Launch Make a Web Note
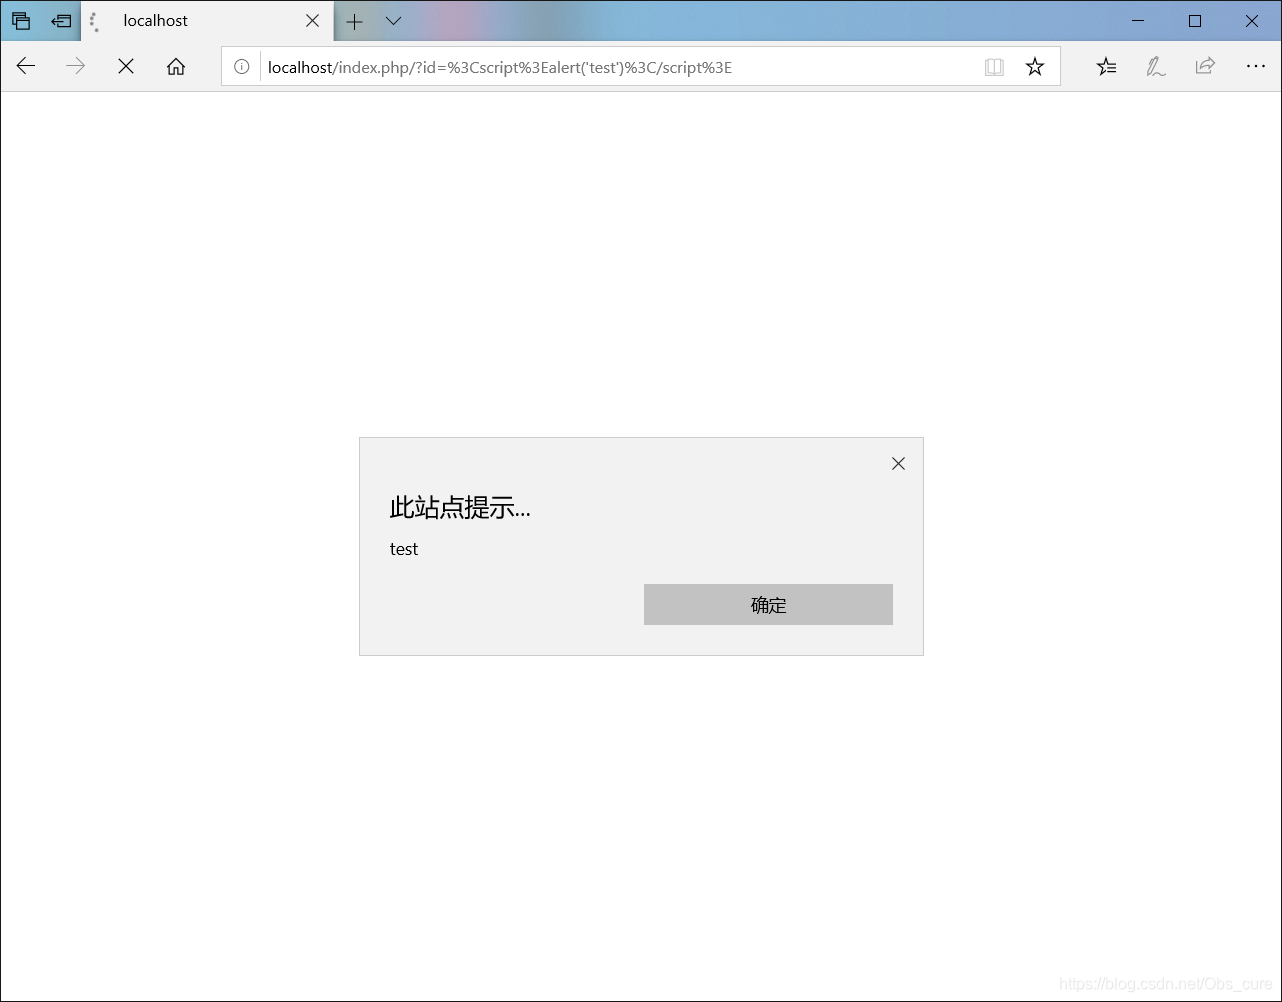This screenshot has height=1002, width=1282. click(x=1155, y=66)
